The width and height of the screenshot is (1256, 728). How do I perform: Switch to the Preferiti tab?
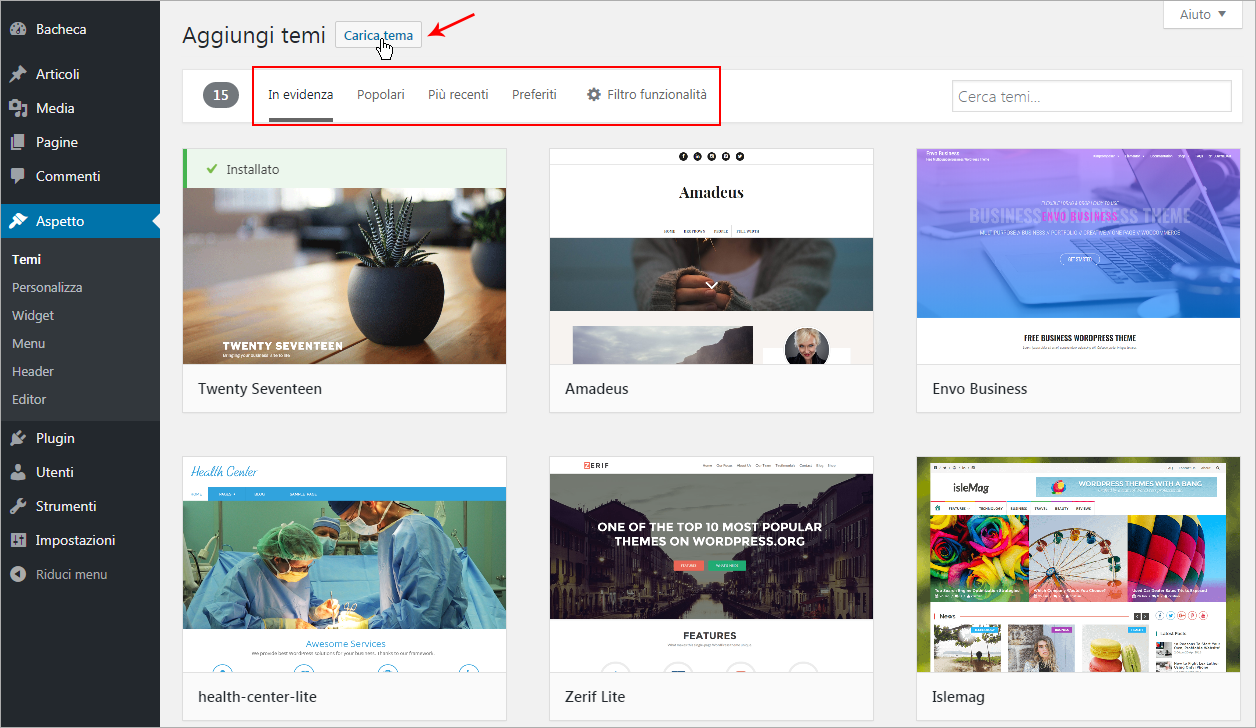tap(534, 95)
